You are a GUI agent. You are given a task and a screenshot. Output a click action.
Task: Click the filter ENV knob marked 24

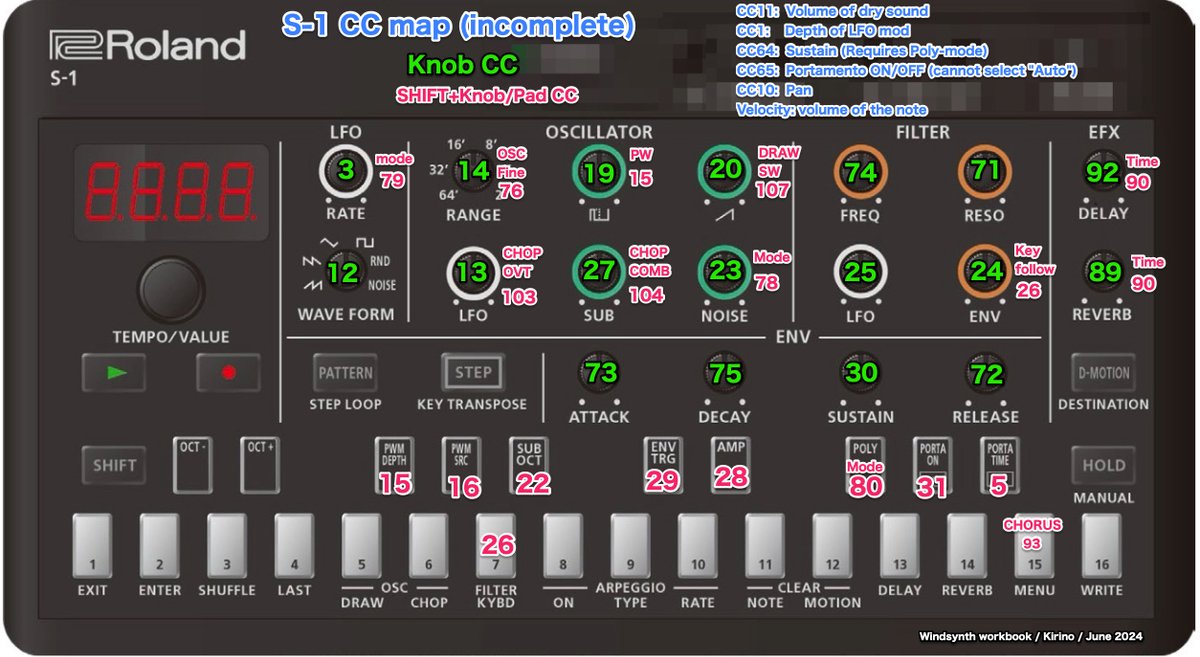(986, 272)
